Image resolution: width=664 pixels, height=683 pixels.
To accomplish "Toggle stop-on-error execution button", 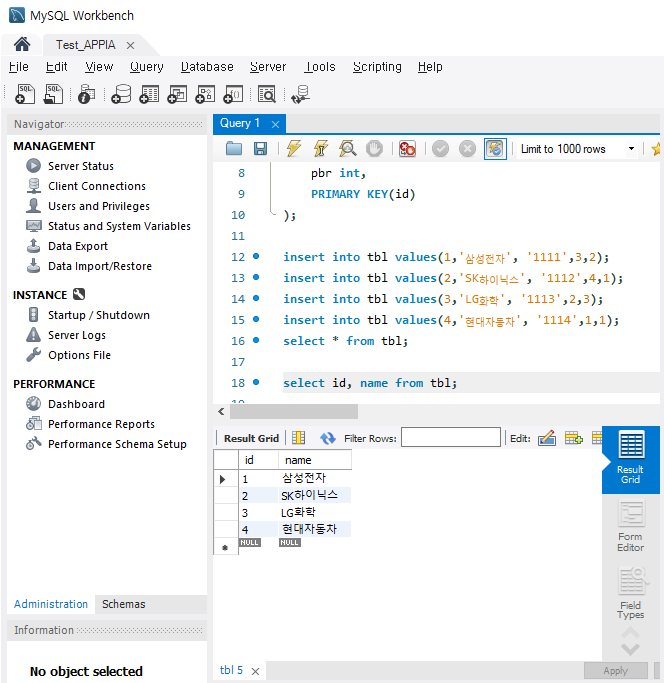I will click(407, 149).
